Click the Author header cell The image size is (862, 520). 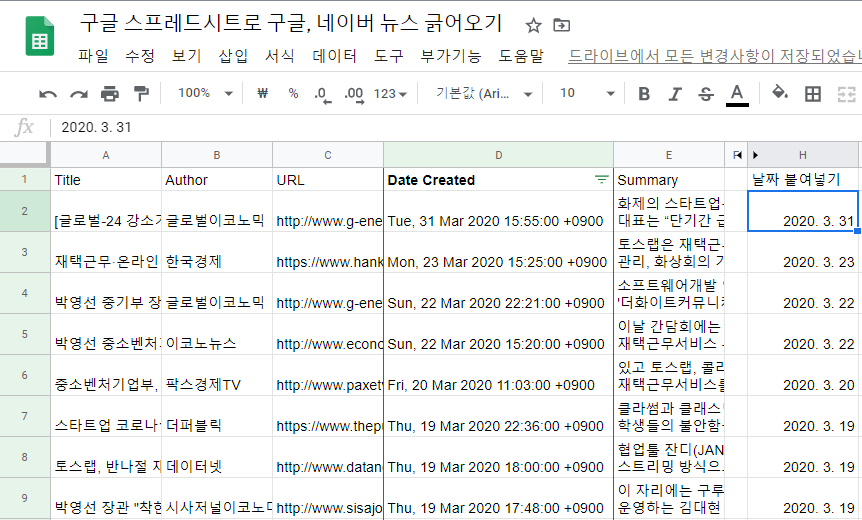(x=217, y=180)
